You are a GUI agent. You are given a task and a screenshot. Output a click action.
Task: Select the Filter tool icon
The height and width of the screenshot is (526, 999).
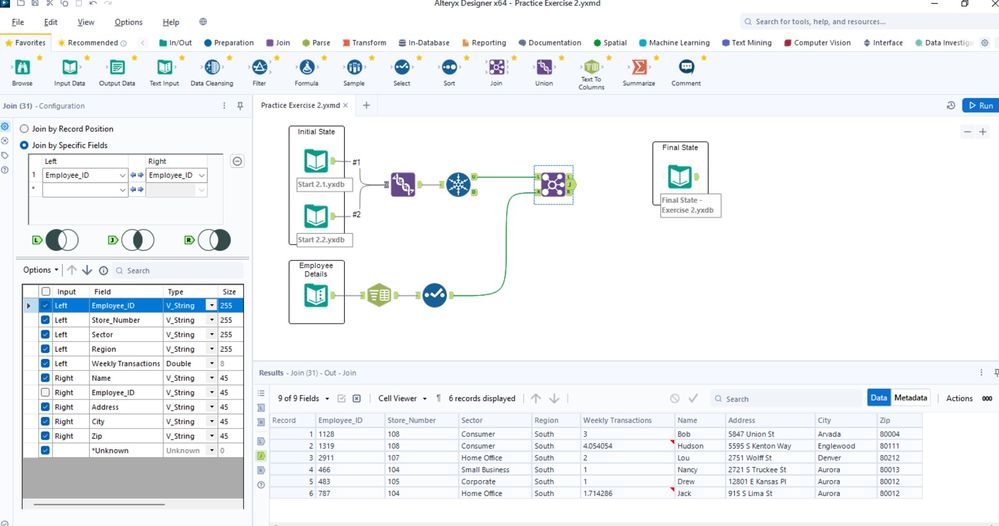click(x=259, y=66)
